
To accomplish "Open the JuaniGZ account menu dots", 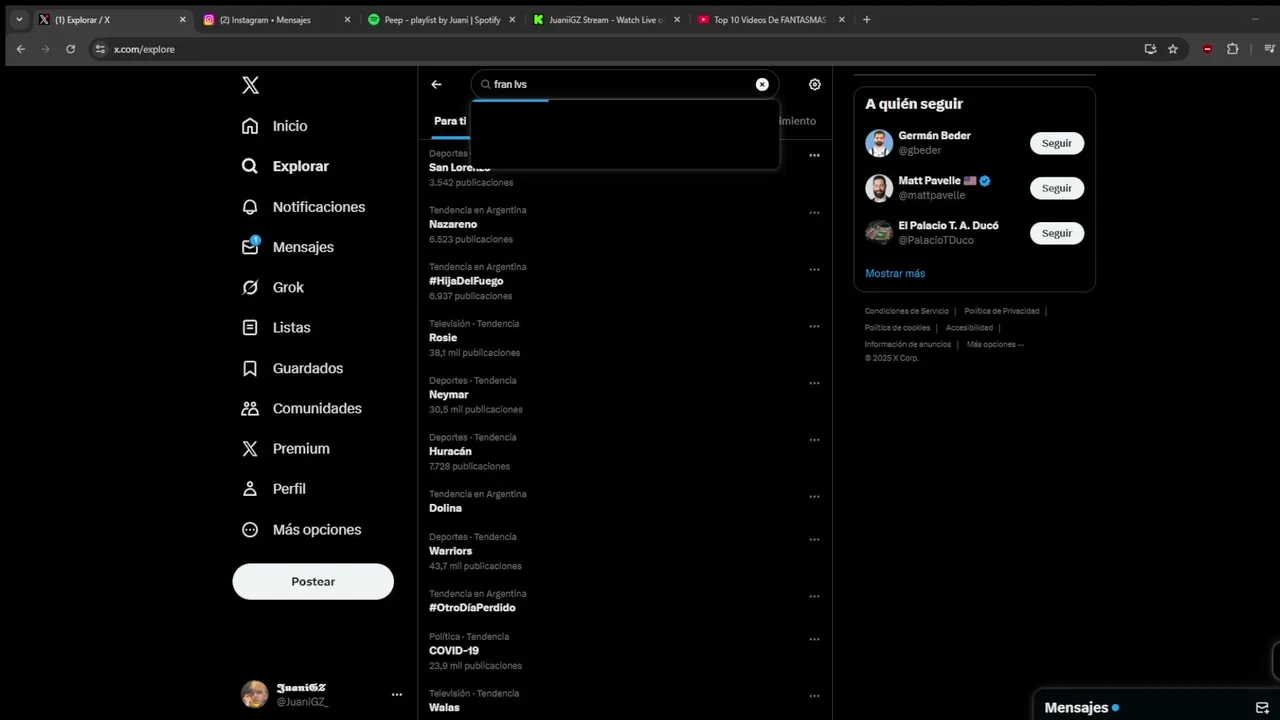I will pos(397,694).
